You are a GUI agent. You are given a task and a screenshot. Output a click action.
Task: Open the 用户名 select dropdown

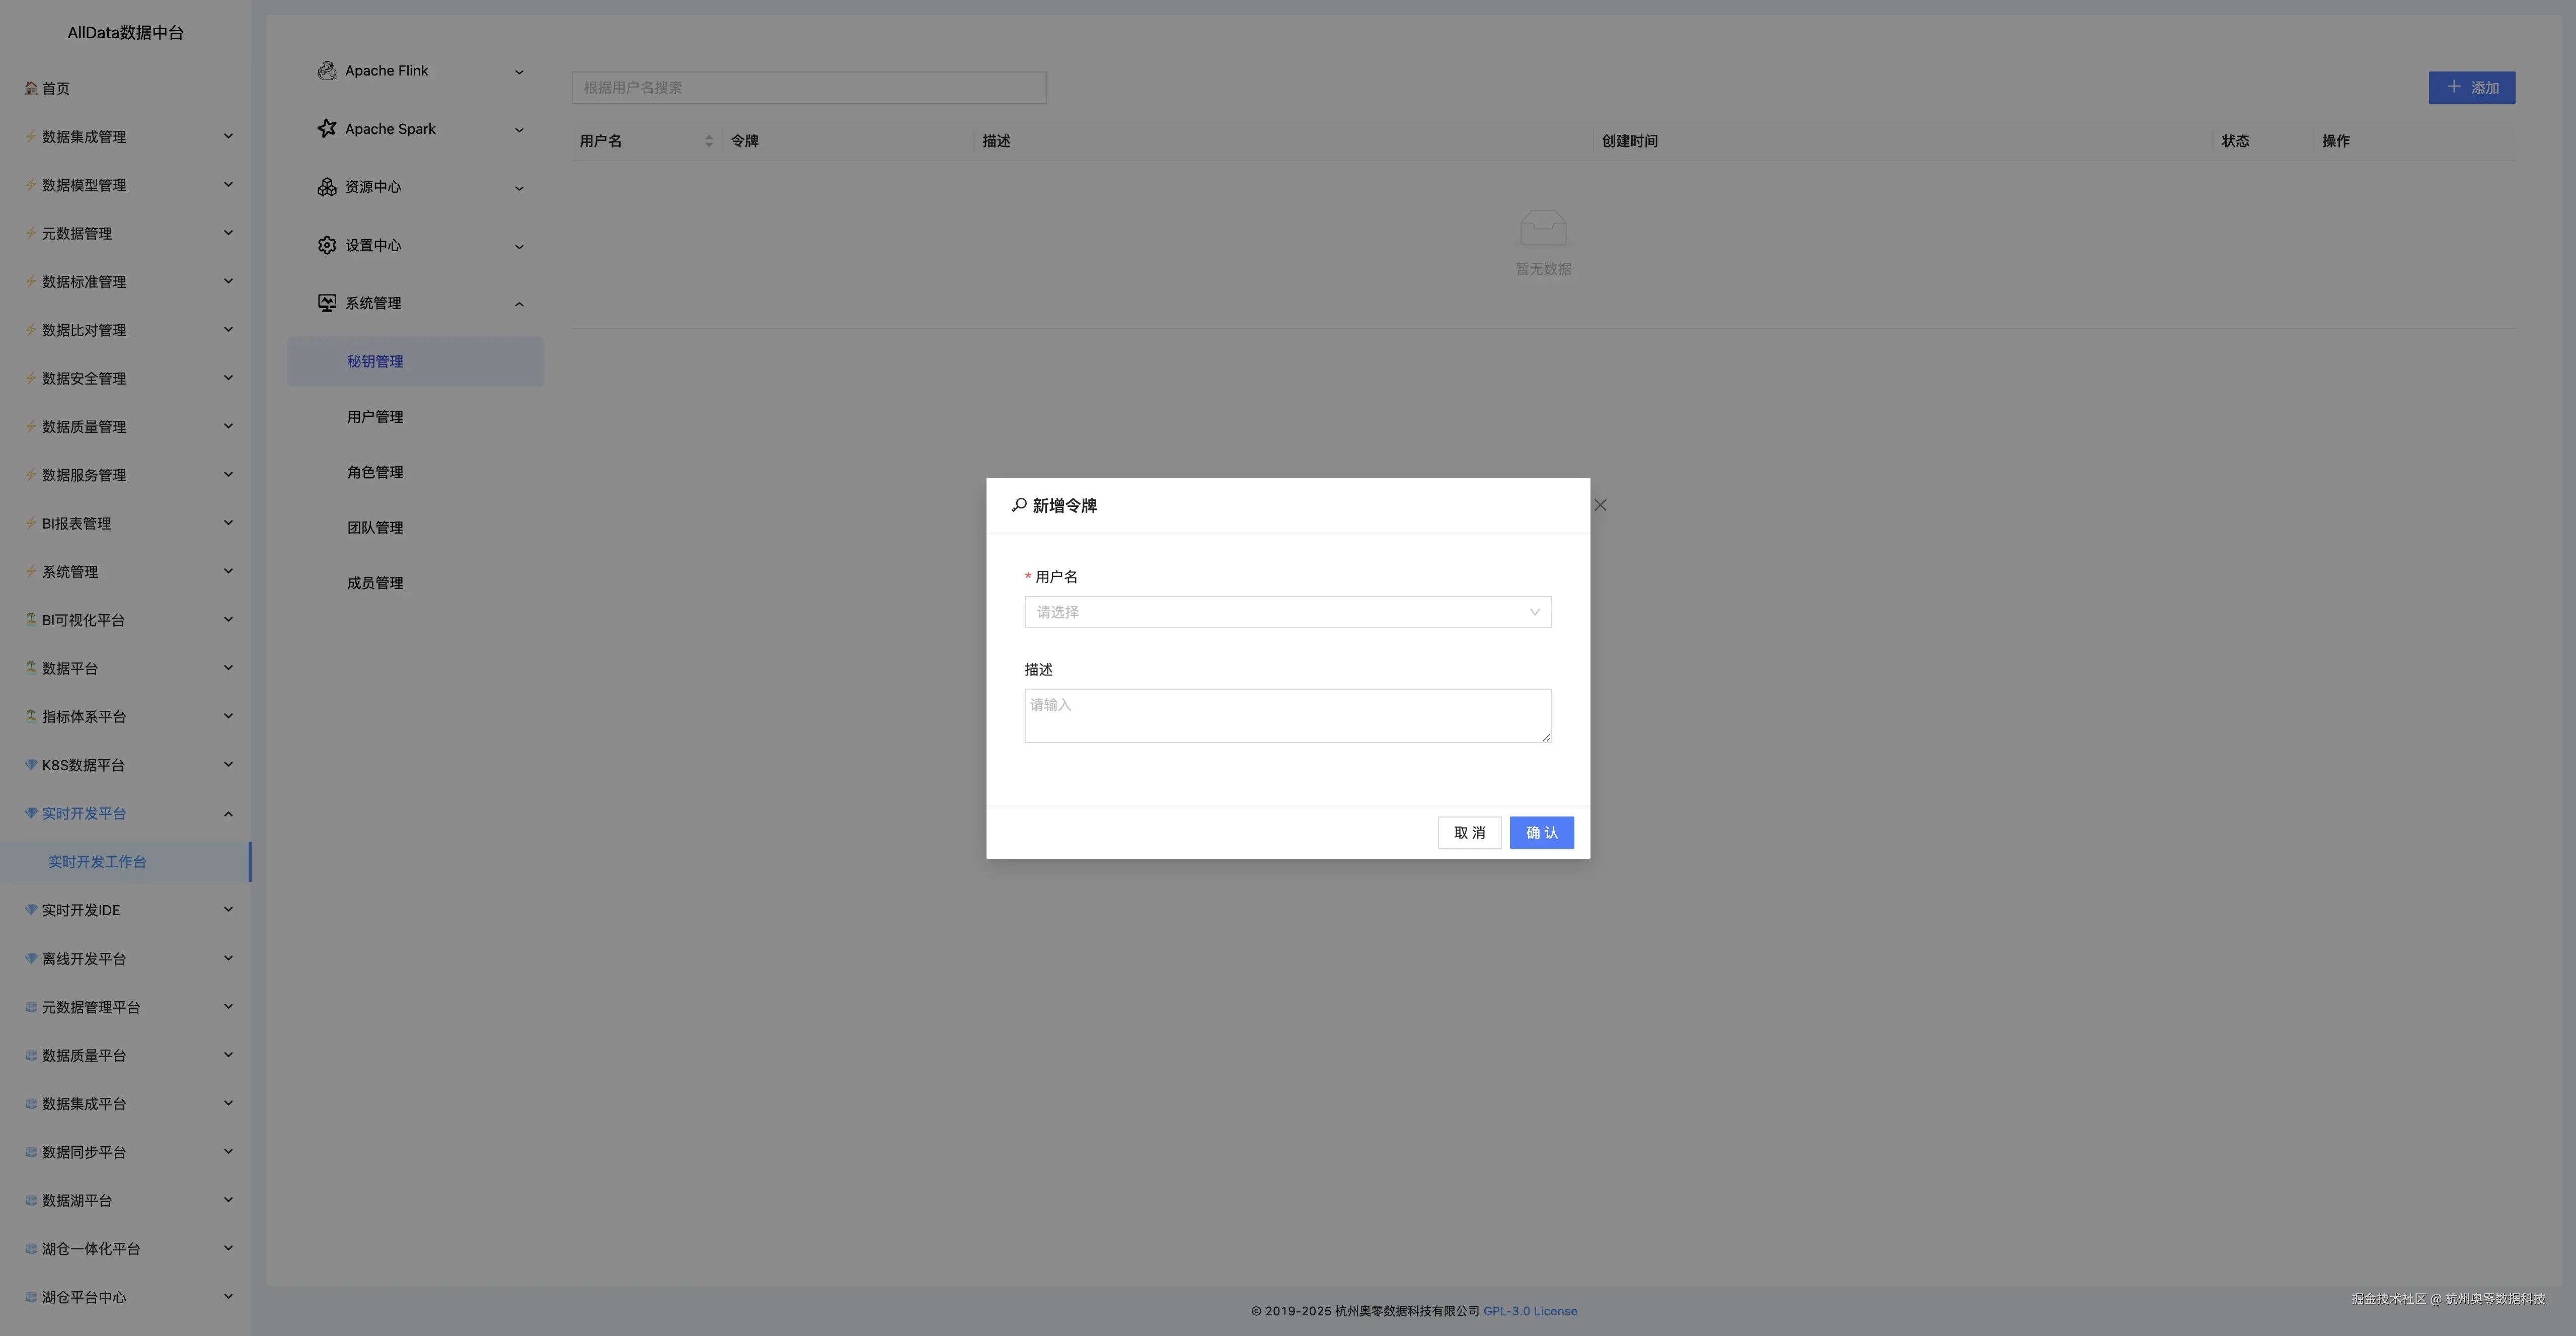[x=1287, y=612]
